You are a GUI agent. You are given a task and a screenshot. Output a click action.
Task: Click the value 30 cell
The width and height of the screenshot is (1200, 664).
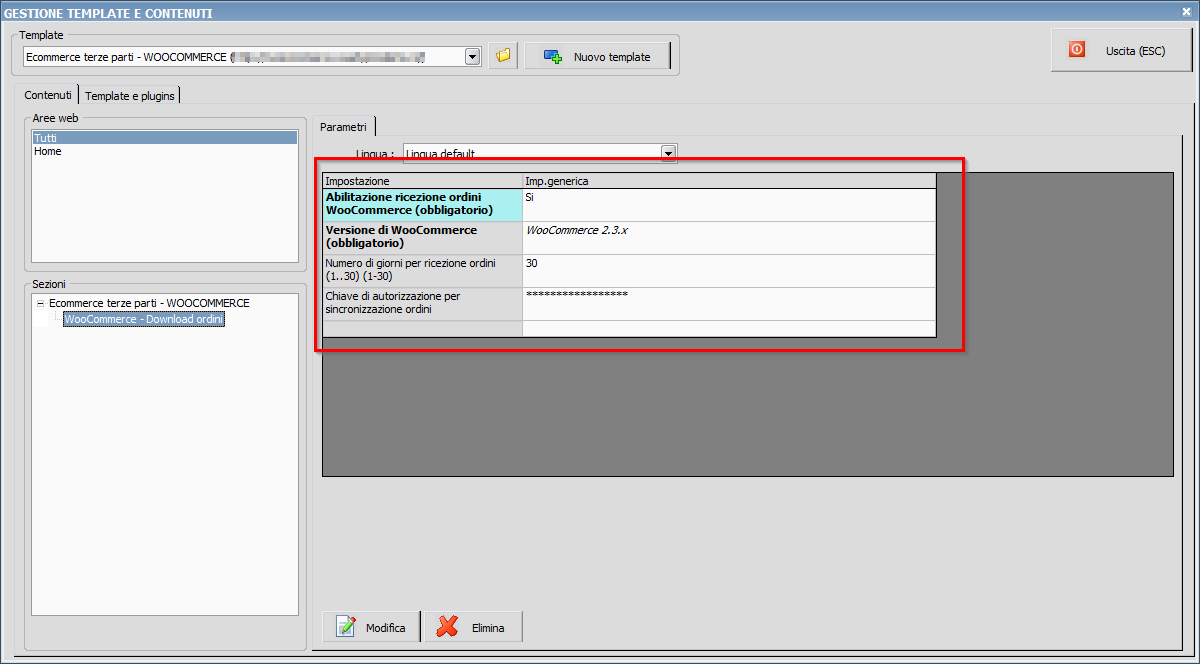[x=729, y=271]
